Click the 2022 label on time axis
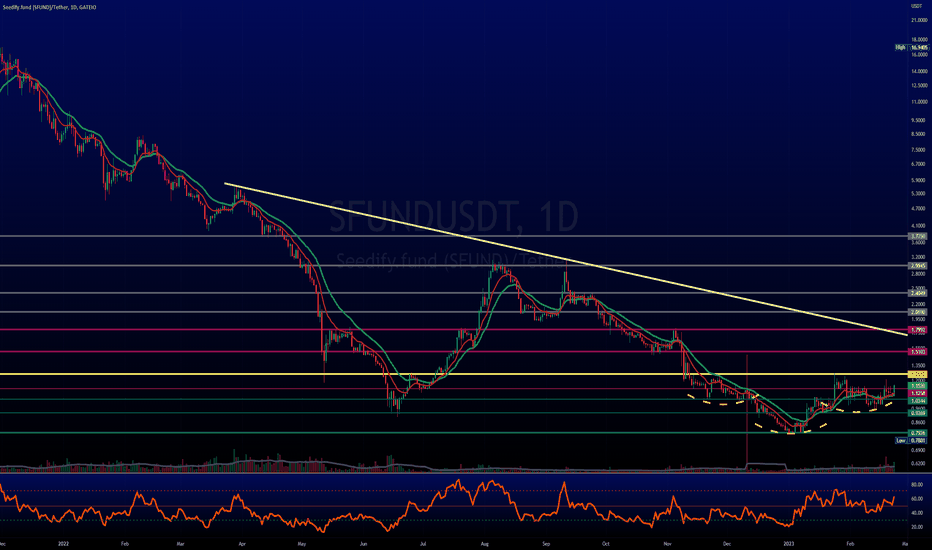The width and height of the screenshot is (932, 550). 64,543
